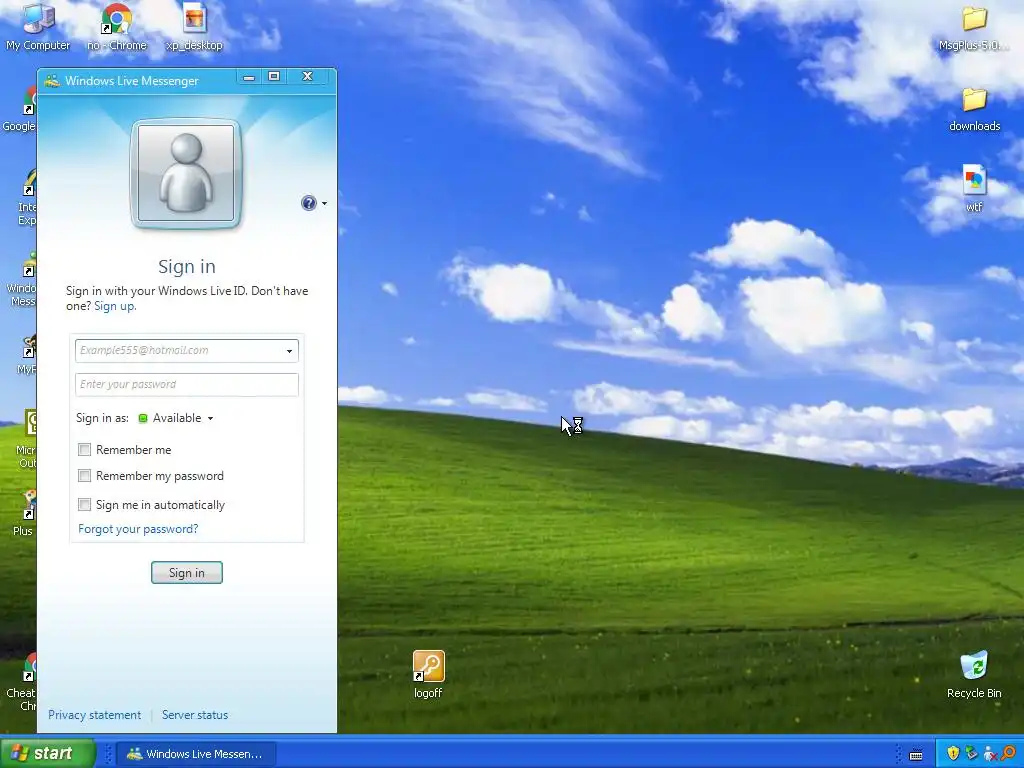Select the downloads folder on desktop
The width and height of the screenshot is (1024, 768).
tap(974, 109)
